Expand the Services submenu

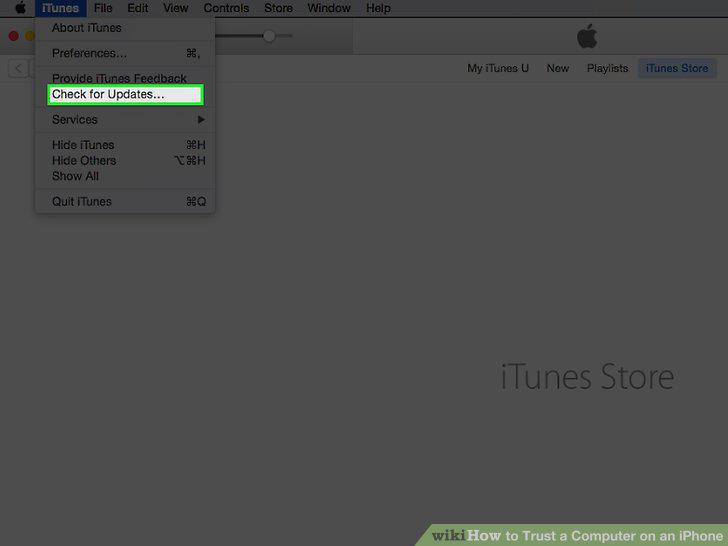point(125,119)
